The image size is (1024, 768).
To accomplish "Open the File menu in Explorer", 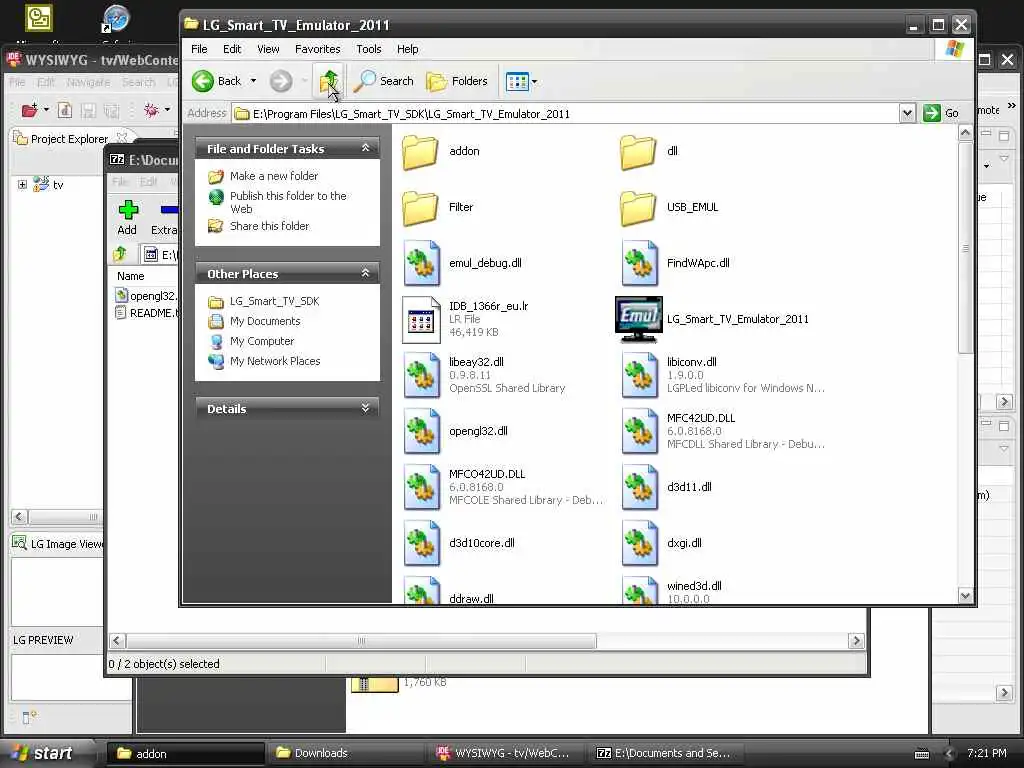I will click(x=199, y=49).
